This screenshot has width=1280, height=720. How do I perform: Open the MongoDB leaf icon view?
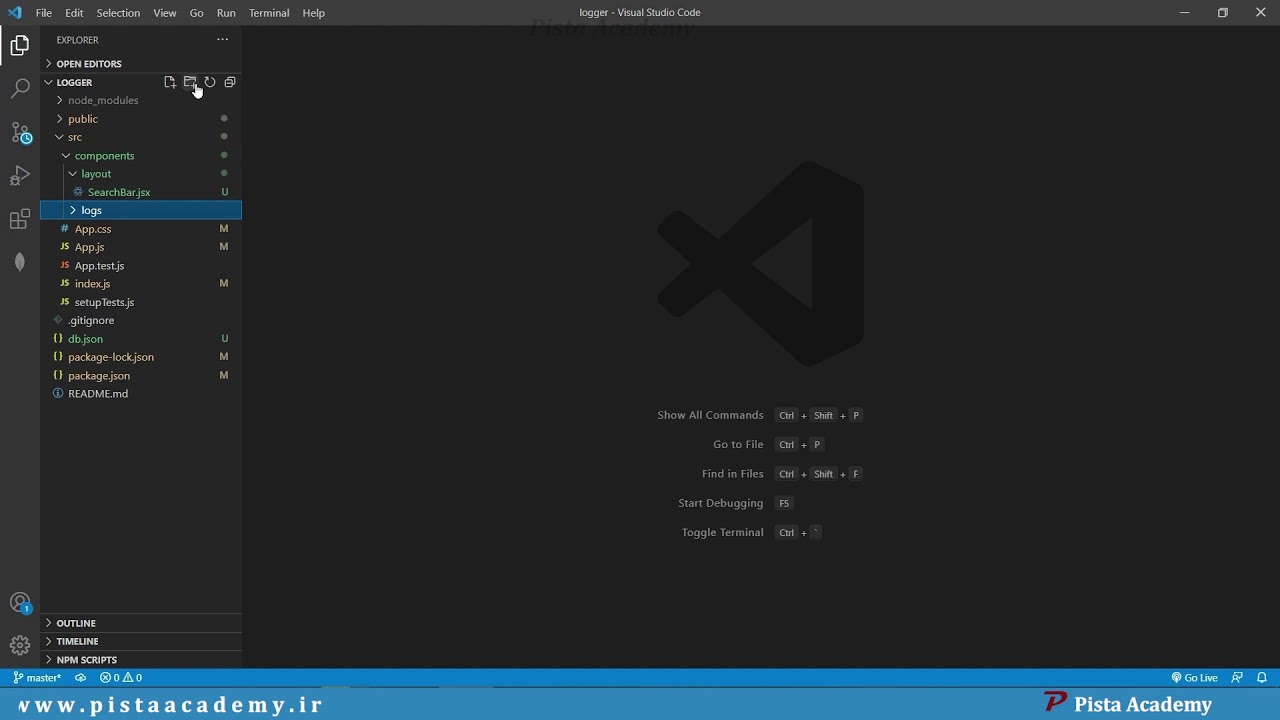[x=20, y=262]
